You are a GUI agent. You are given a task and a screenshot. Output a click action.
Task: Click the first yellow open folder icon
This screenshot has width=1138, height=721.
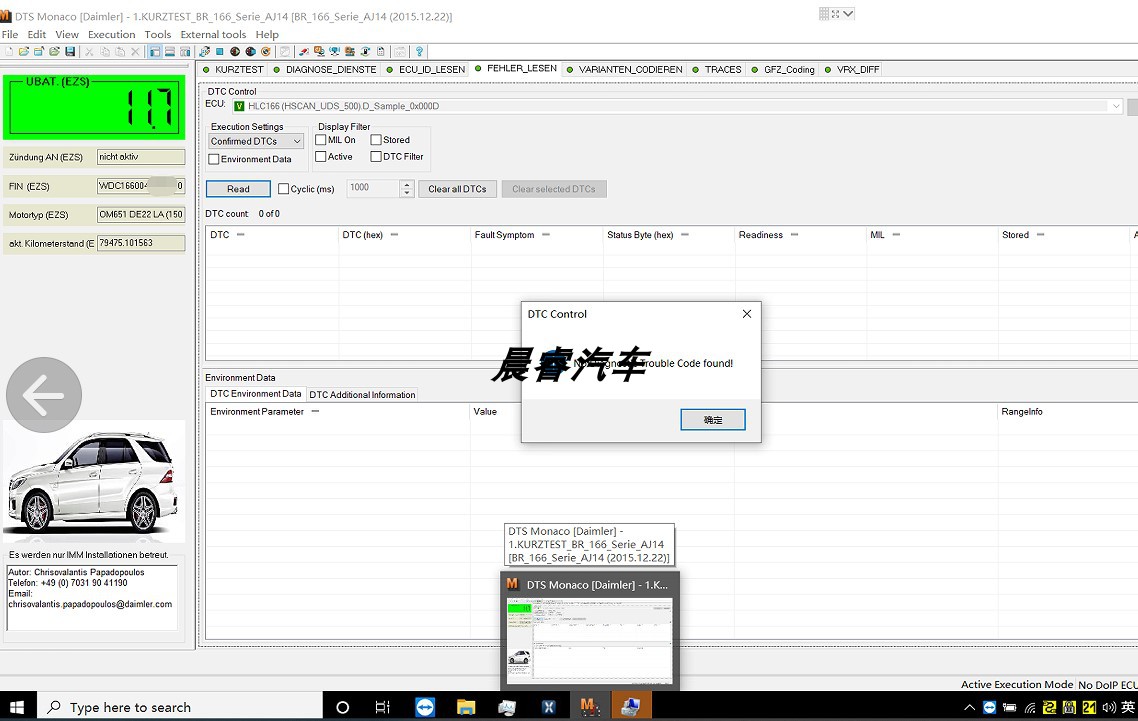[24, 52]
